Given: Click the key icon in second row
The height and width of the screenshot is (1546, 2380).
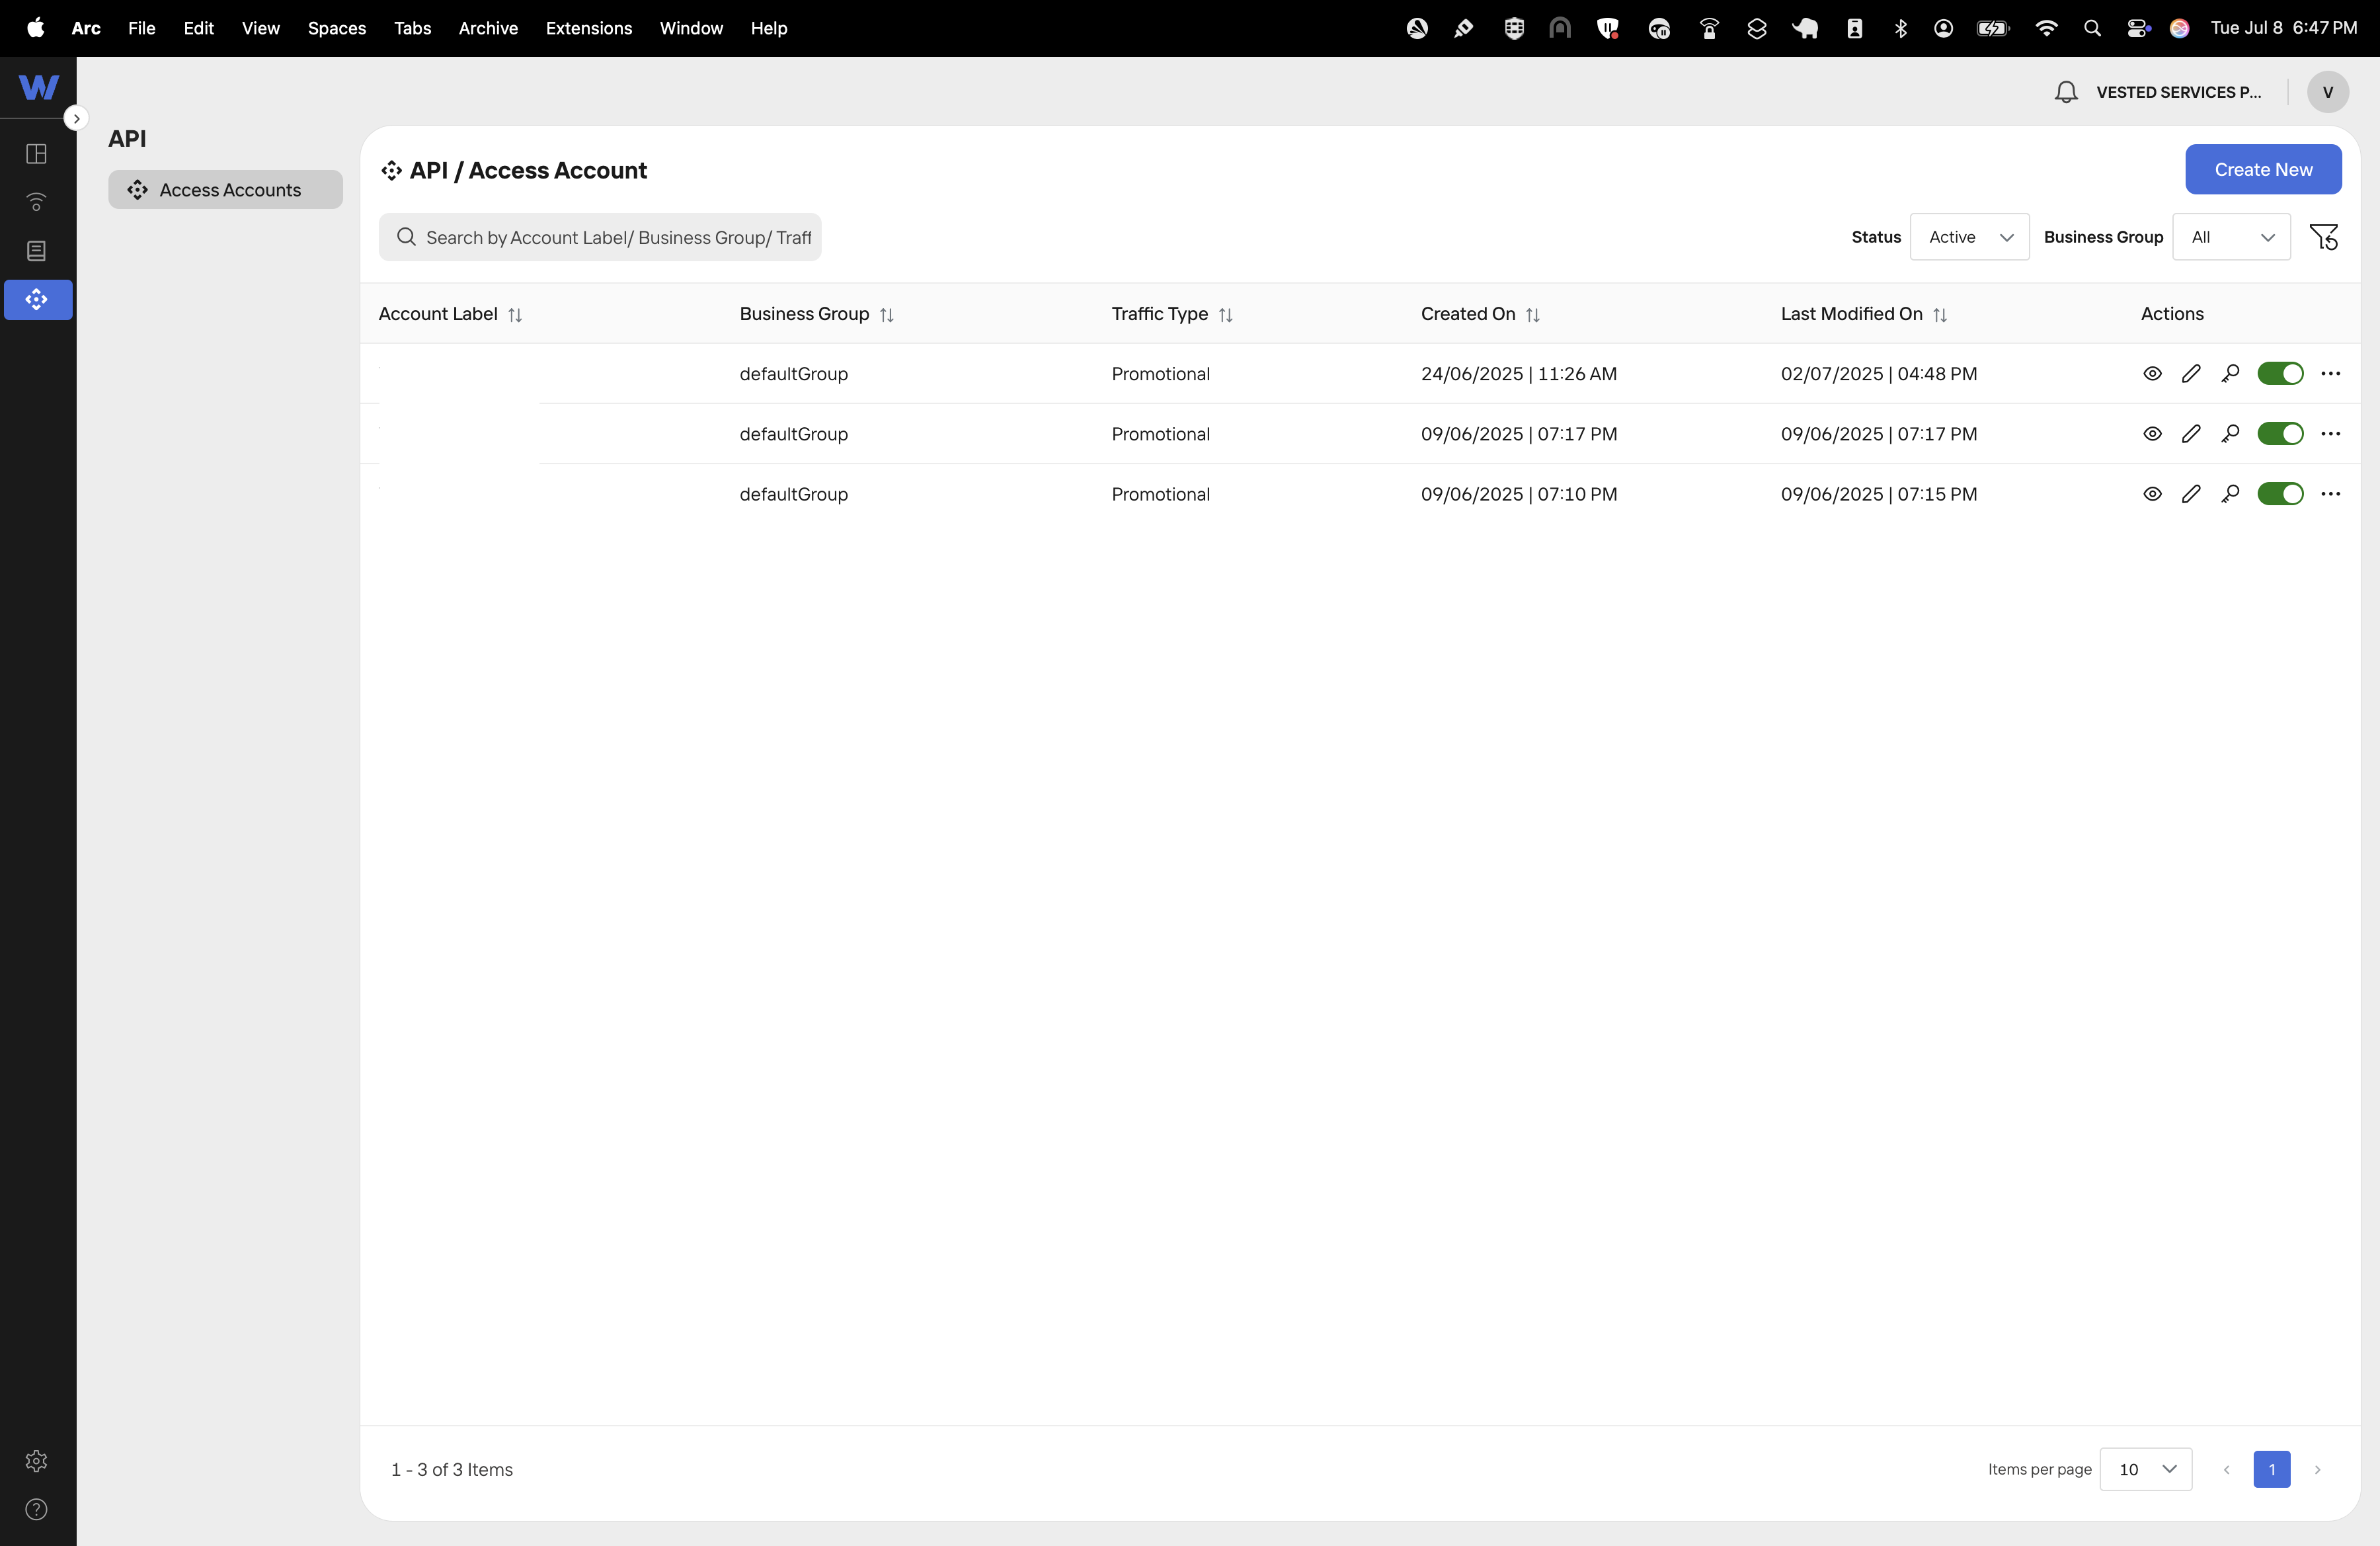Looking at the screenshot, I should [x=2230, y=434].
